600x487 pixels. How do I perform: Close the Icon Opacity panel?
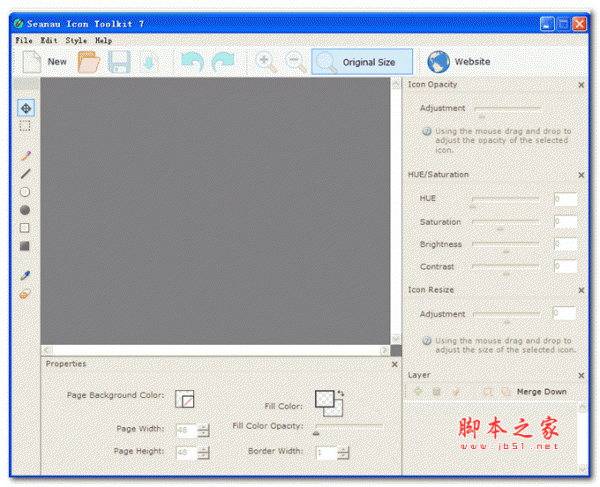coord(581,85)
